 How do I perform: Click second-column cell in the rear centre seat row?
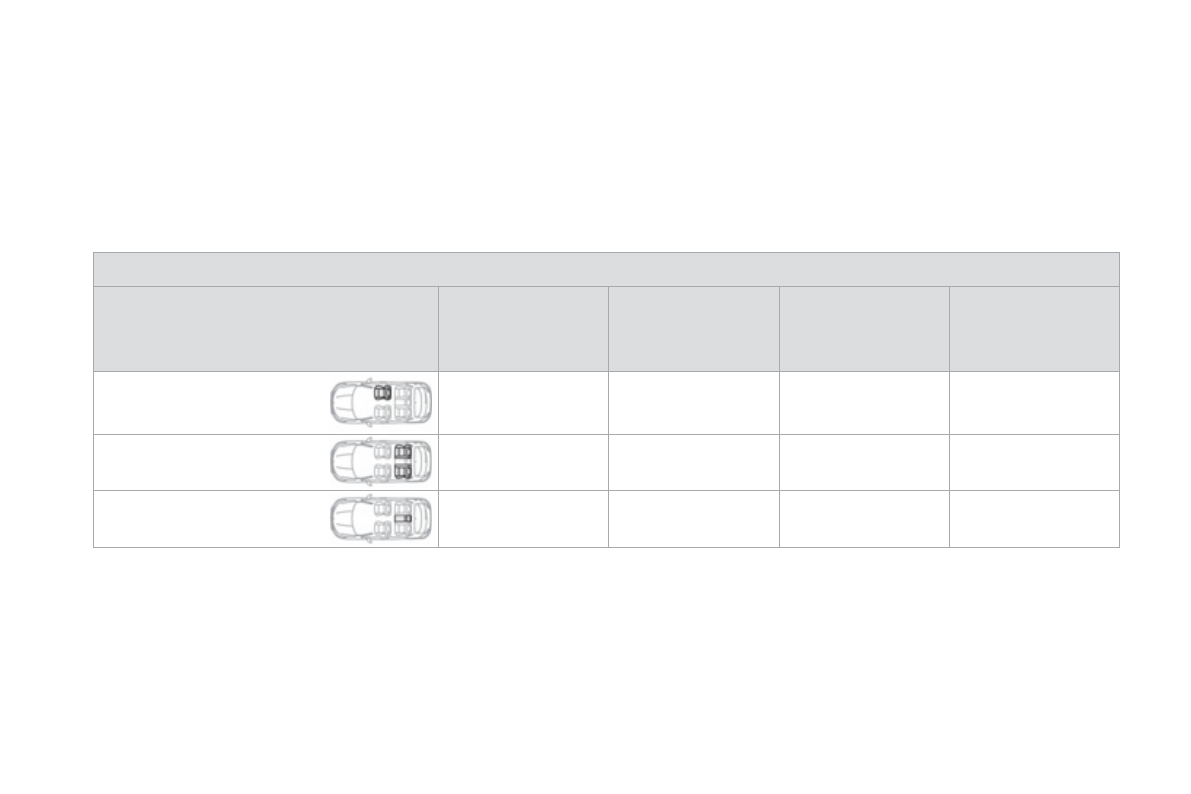(523, 519)
